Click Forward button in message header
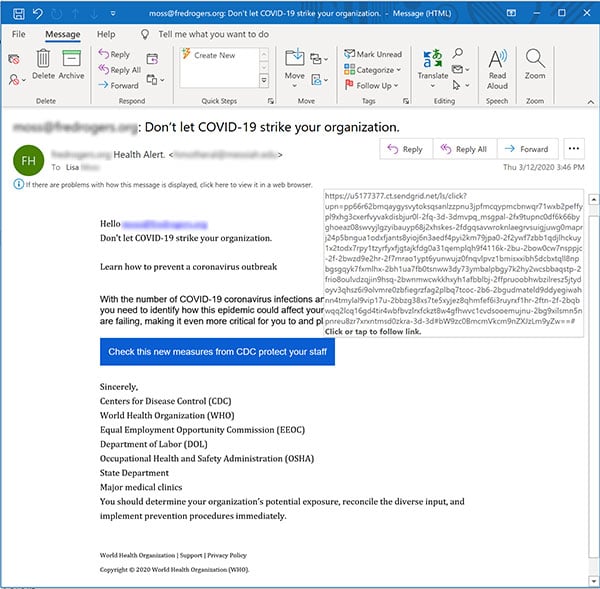Image resolution: width=600 pixels, height=589 pixels. click(527, 149)
